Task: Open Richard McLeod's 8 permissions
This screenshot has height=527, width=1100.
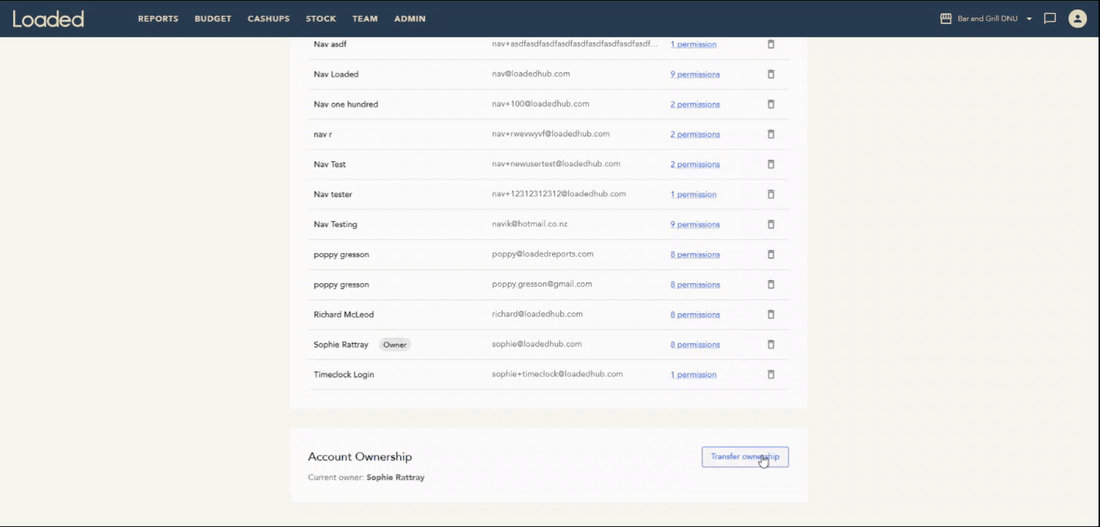Action: coord(695,315)
